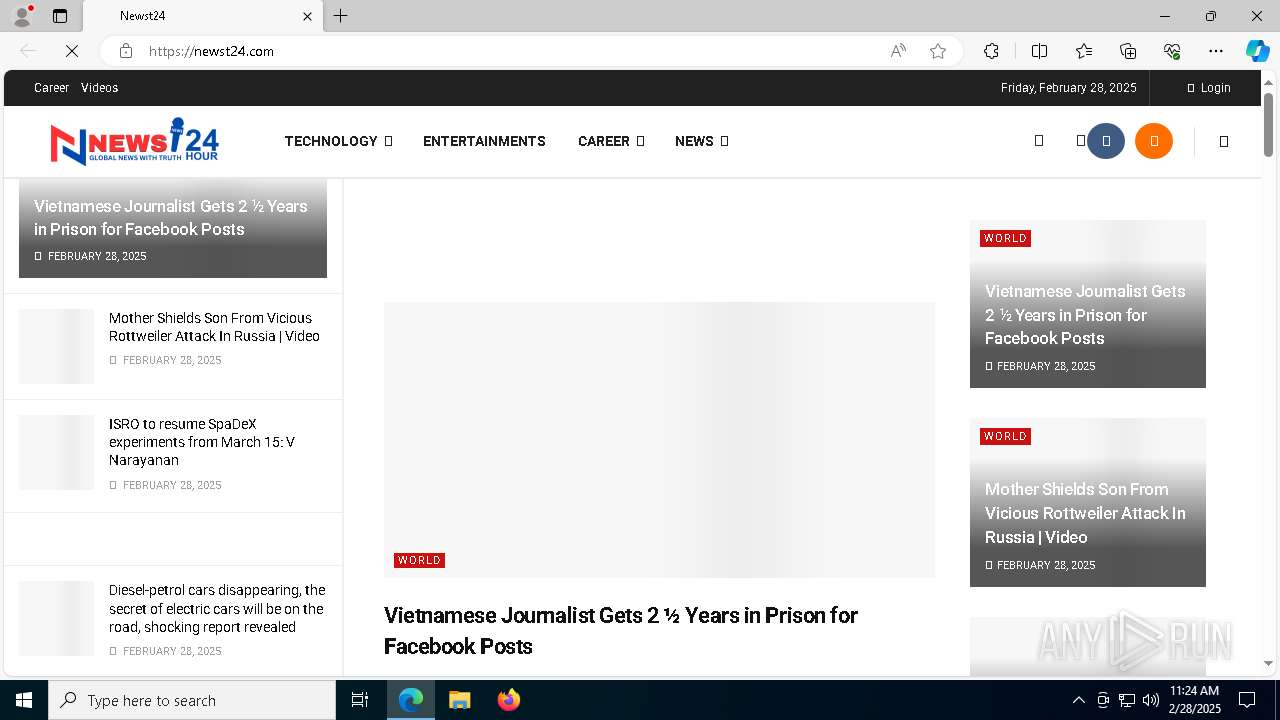The width and height of the screenshot is (1280, 720).
Task: Click the rightmost header icon after divider
Action: click(x=1224, y=141)
